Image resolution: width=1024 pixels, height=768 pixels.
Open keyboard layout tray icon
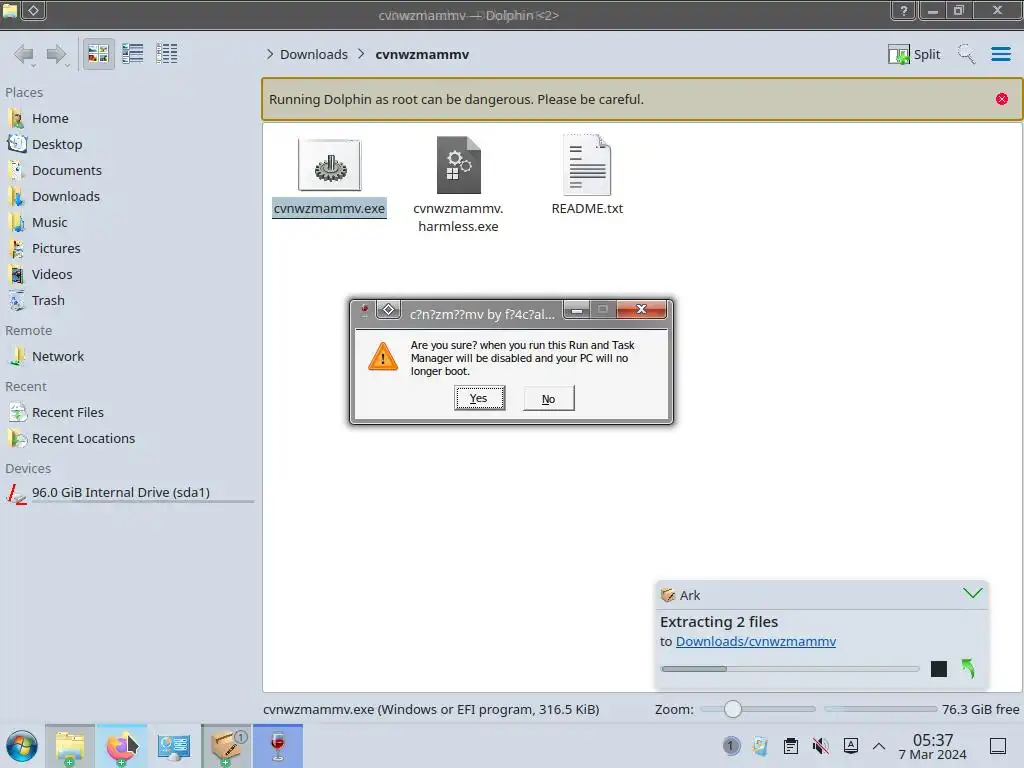point(850,746)
